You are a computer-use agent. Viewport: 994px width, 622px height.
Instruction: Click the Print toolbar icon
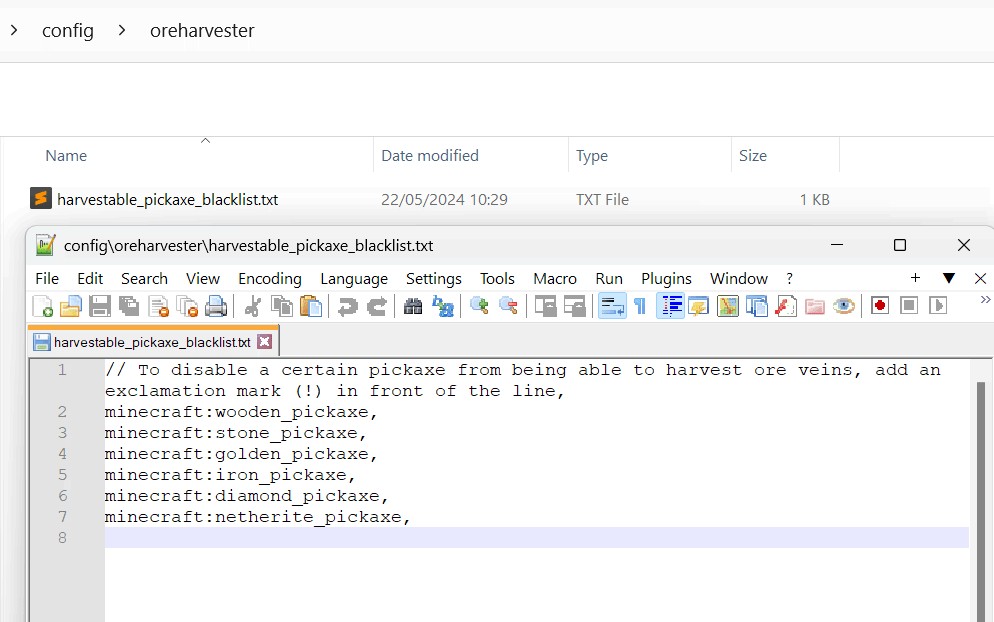[x=216, y=306]
